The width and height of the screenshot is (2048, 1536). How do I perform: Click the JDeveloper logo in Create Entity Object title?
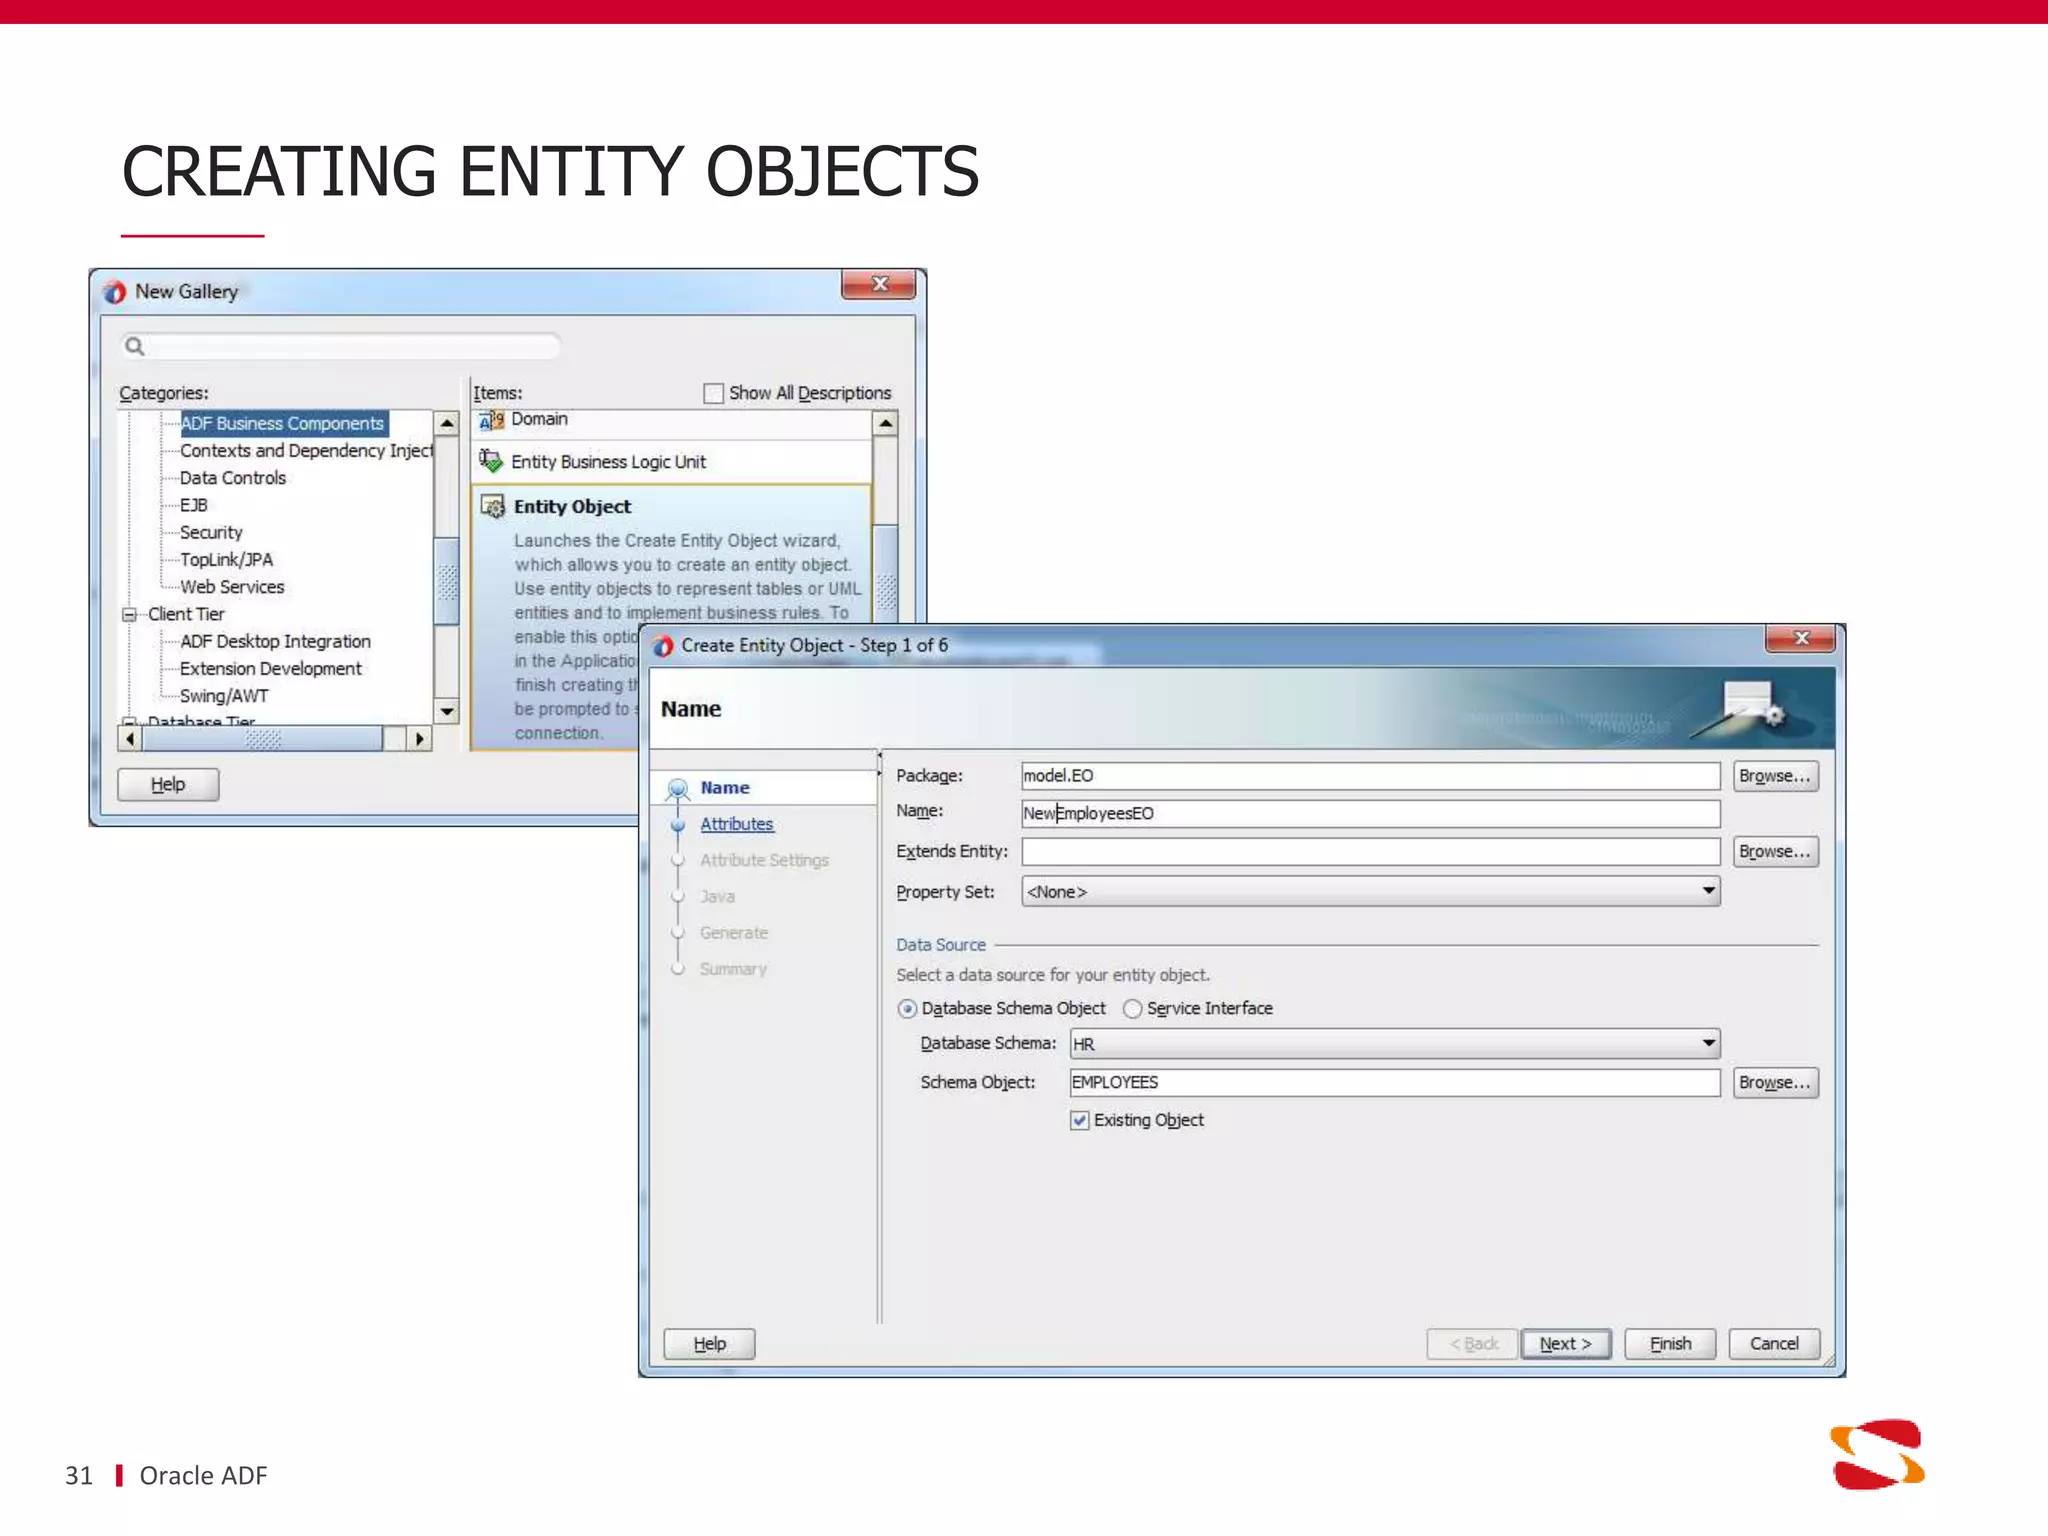(x=662, y=647)
